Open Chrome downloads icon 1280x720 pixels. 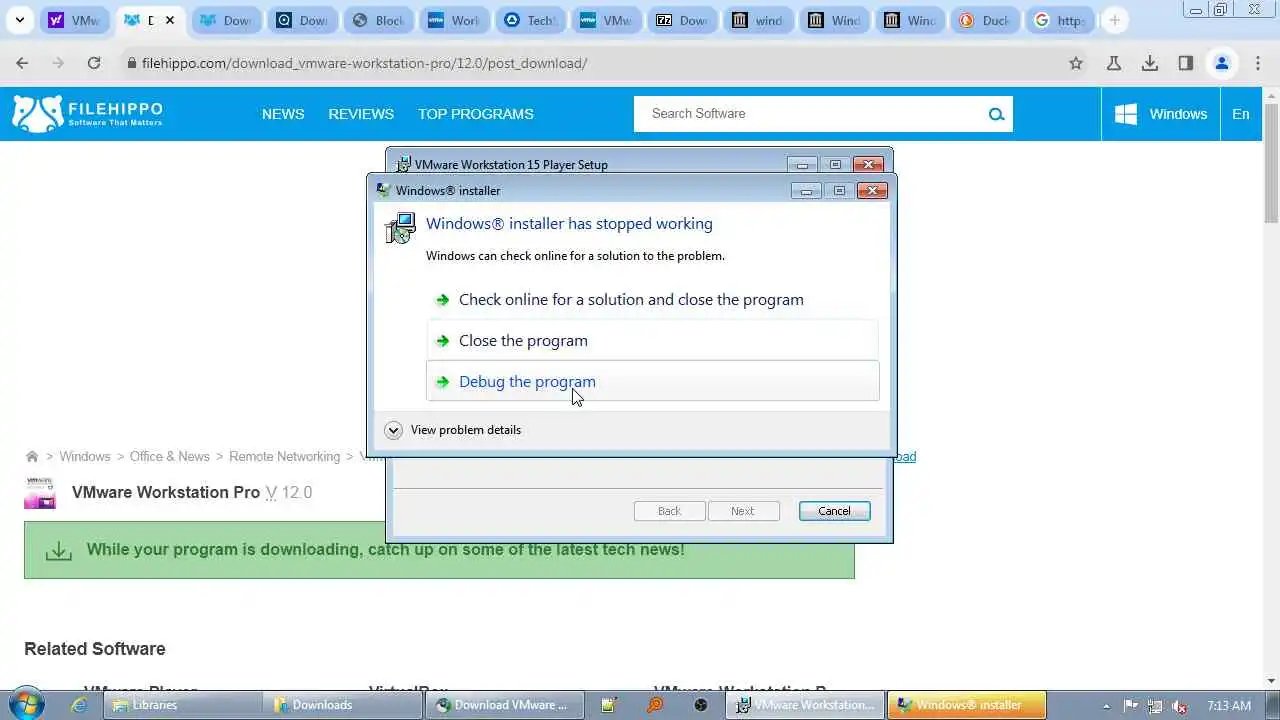(1150, 63)
